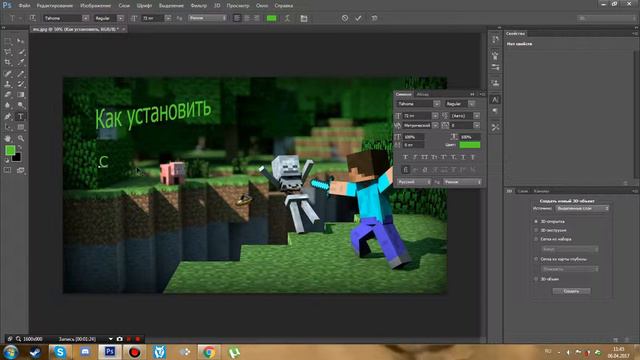Select the 3D-объем radio option
640x360 pixels.
click(x=536, y=279)
